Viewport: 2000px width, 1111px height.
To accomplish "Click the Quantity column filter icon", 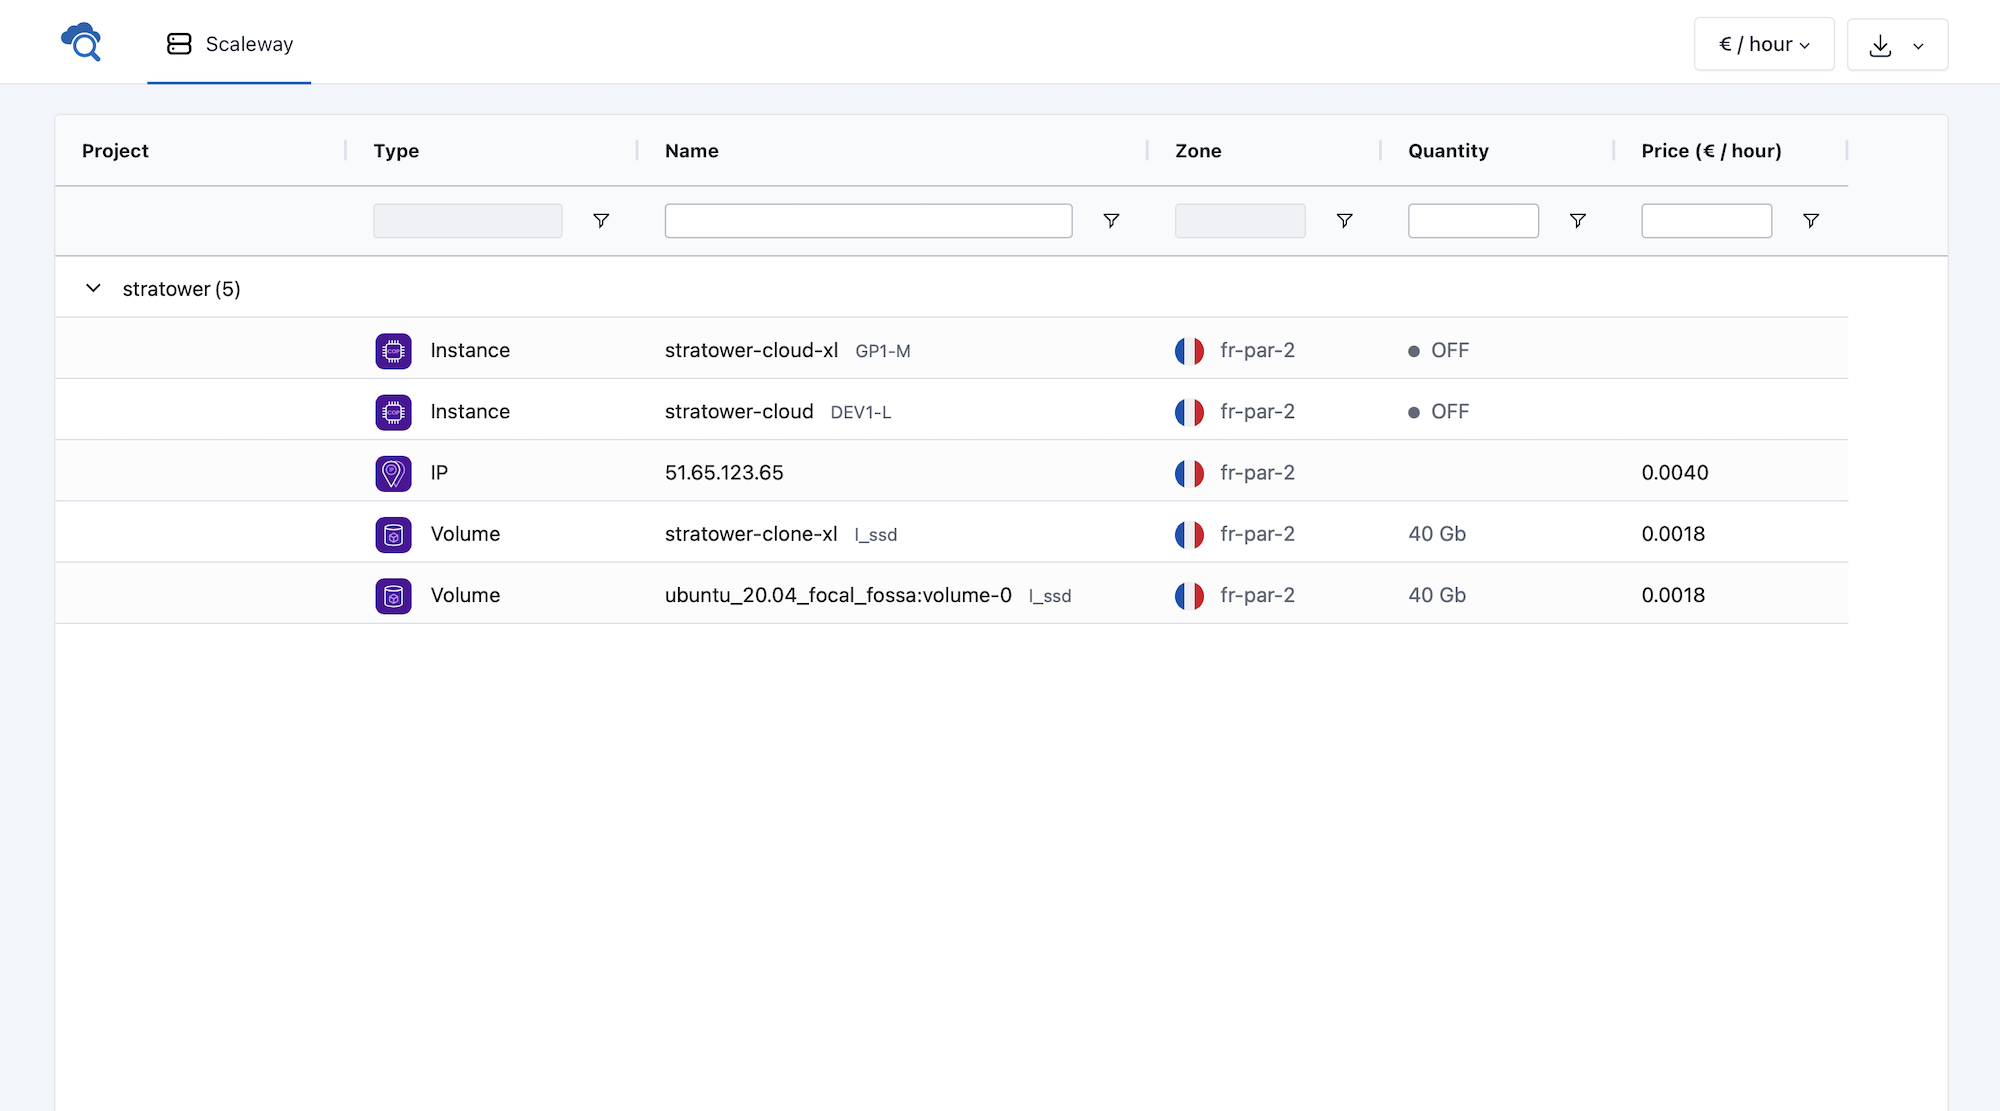I will click(x=1577, y=220).
